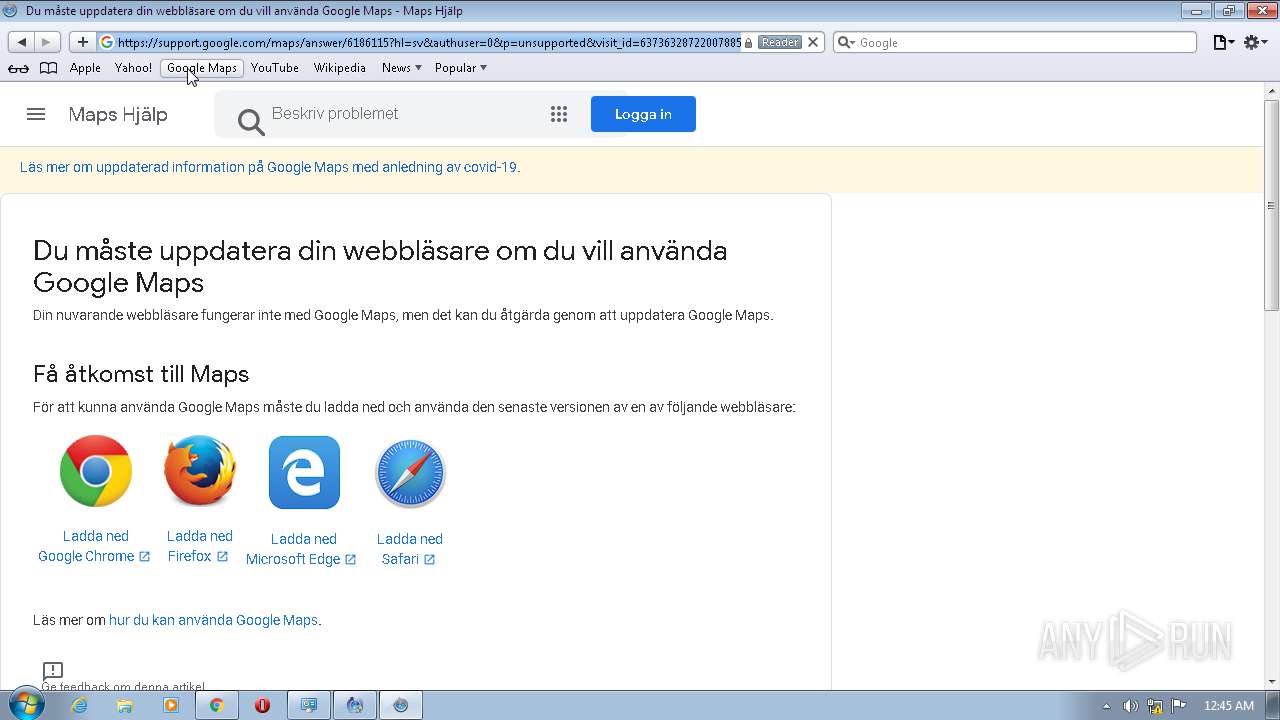Click the search magnifier icon
1280x720 pixels.
pos(251,121)
